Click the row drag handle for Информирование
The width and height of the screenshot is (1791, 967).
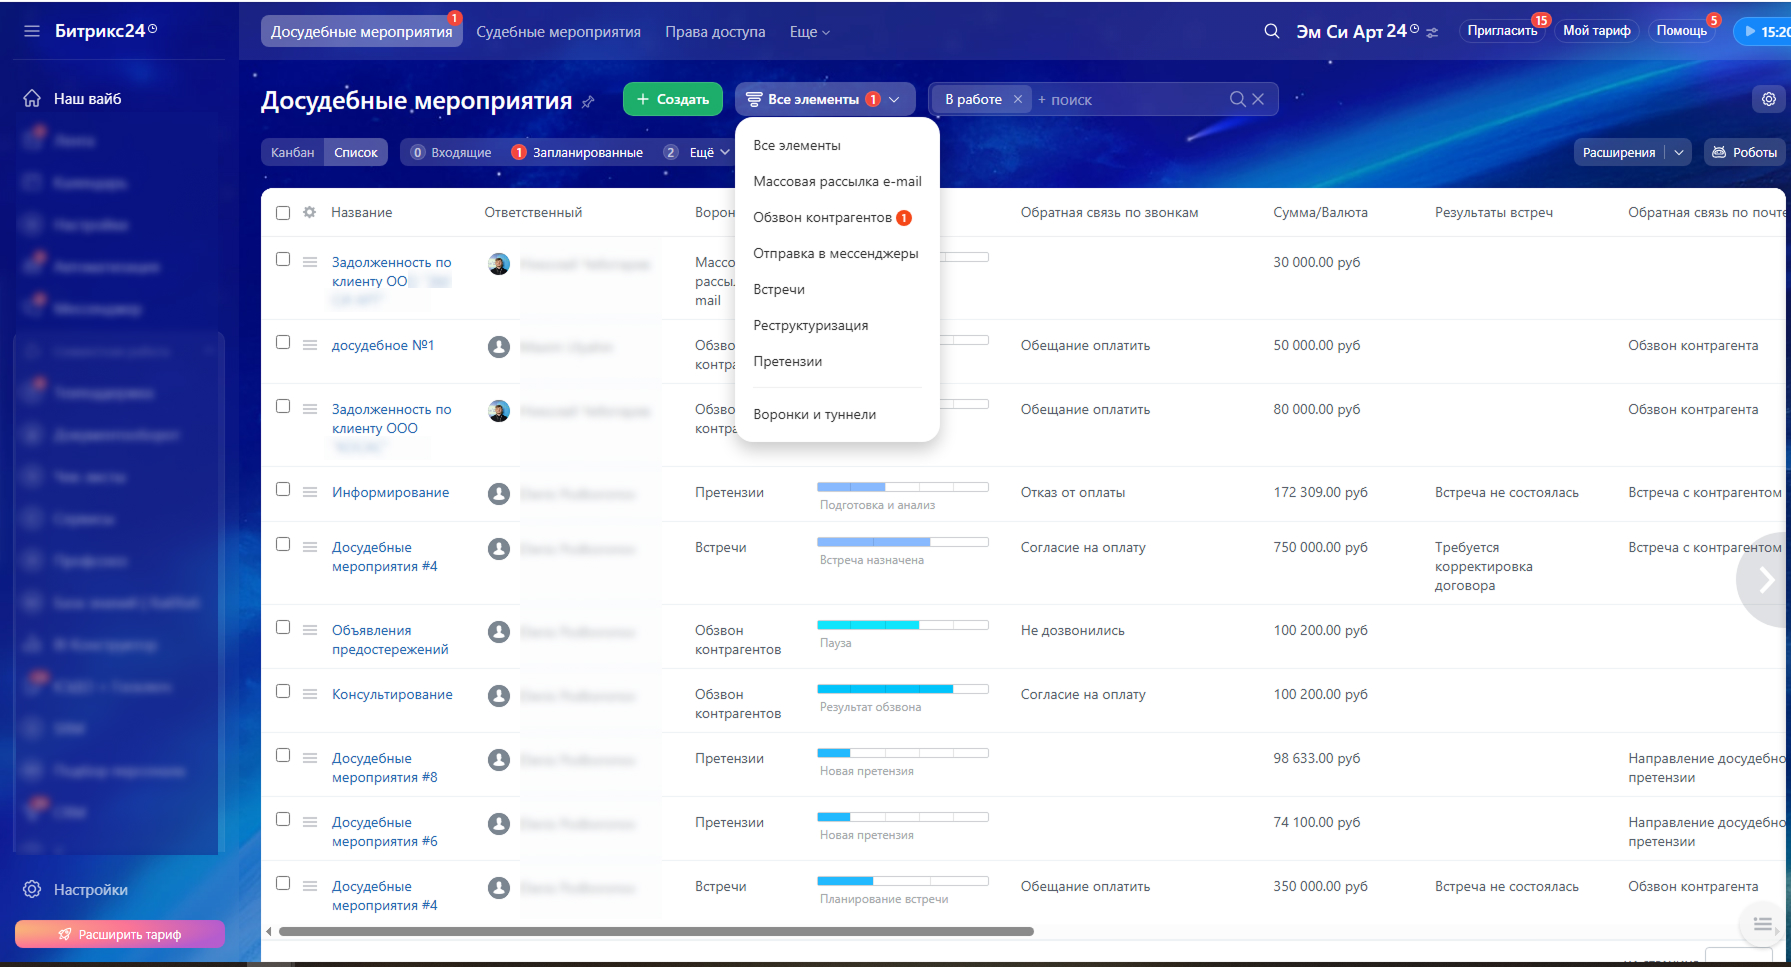(x=310, y=492)
